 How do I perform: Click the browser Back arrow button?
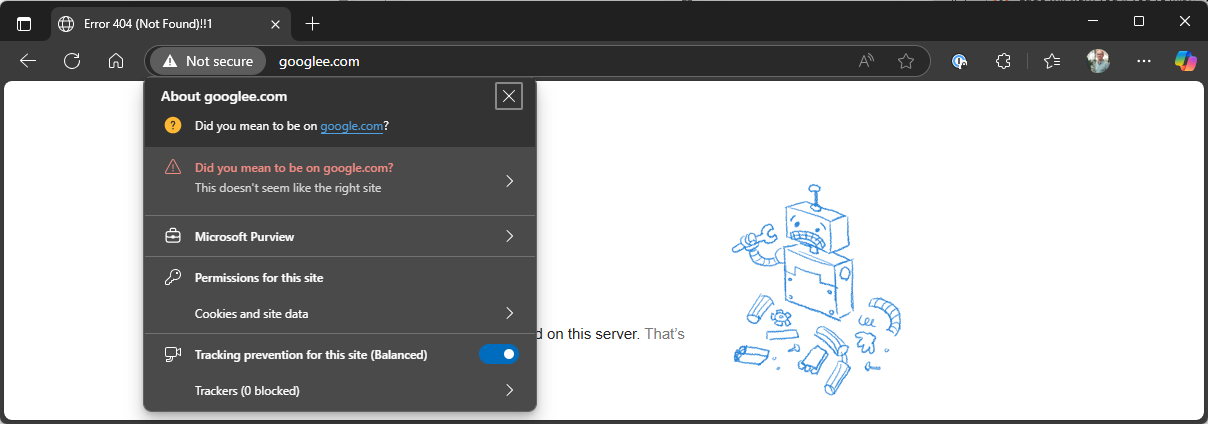[x=28, y=61]
